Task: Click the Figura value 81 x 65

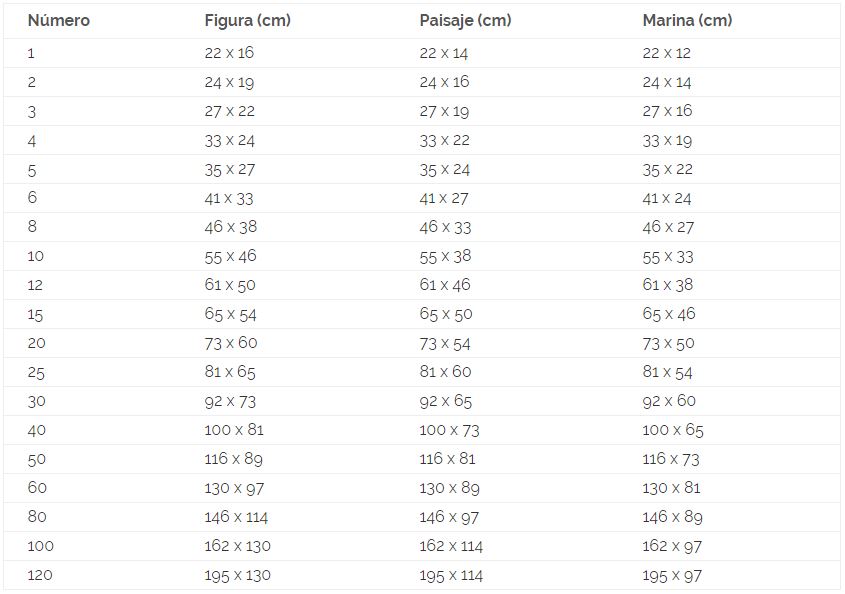Action: click(x=229, y=372)
